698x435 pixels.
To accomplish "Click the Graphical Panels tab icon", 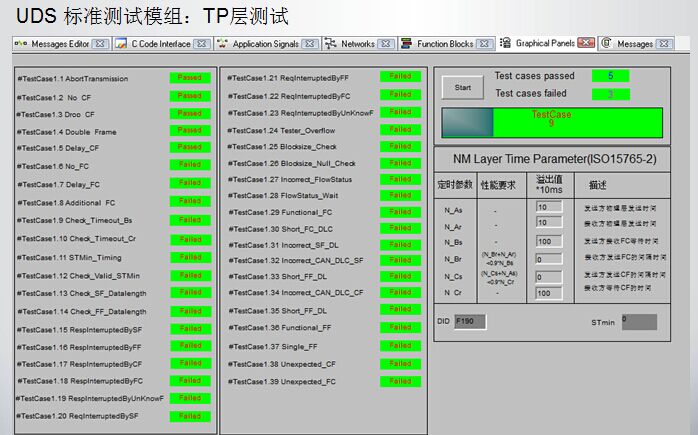I will click(x=506, y=44).
